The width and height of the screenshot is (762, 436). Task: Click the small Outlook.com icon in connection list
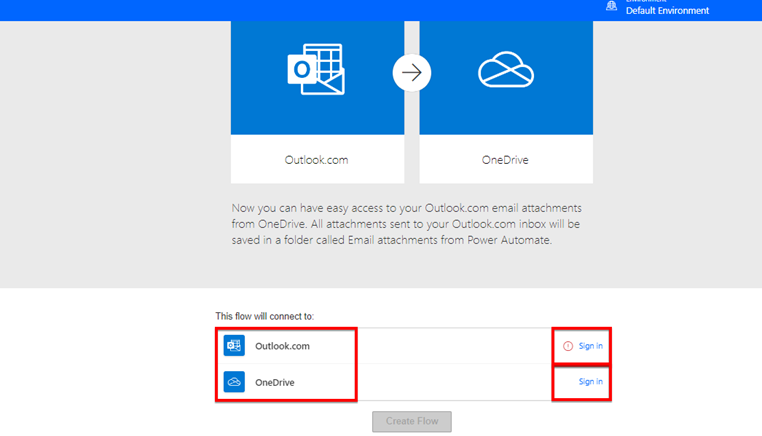[234, 346]
